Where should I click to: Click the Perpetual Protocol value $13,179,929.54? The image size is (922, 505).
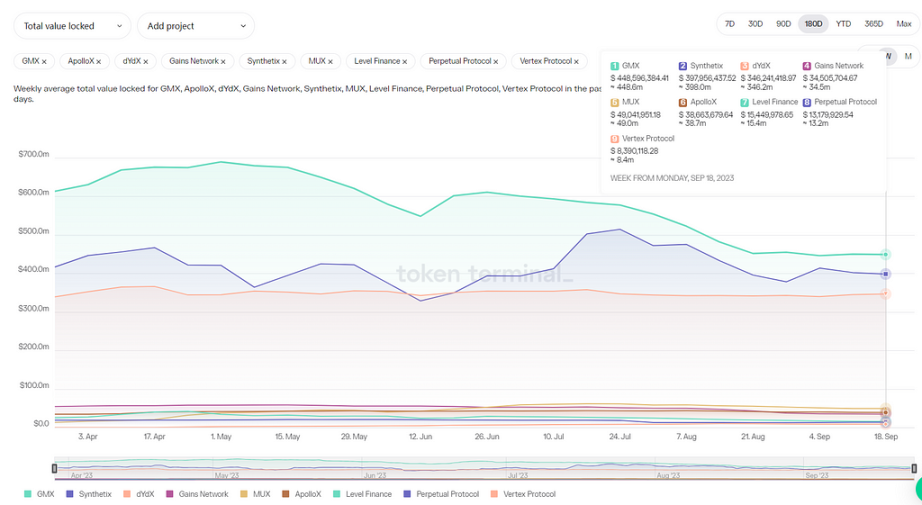coord(828,115)
